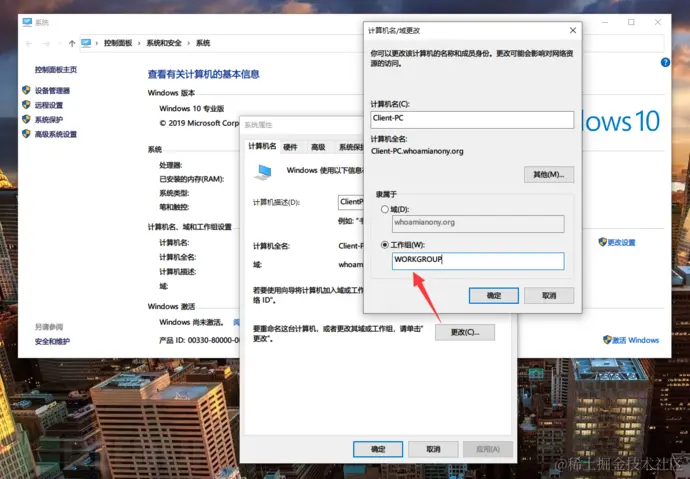Click the 计算机名(C) input field
The height and width of the screenshot is (479, 690).
point(472,120)
